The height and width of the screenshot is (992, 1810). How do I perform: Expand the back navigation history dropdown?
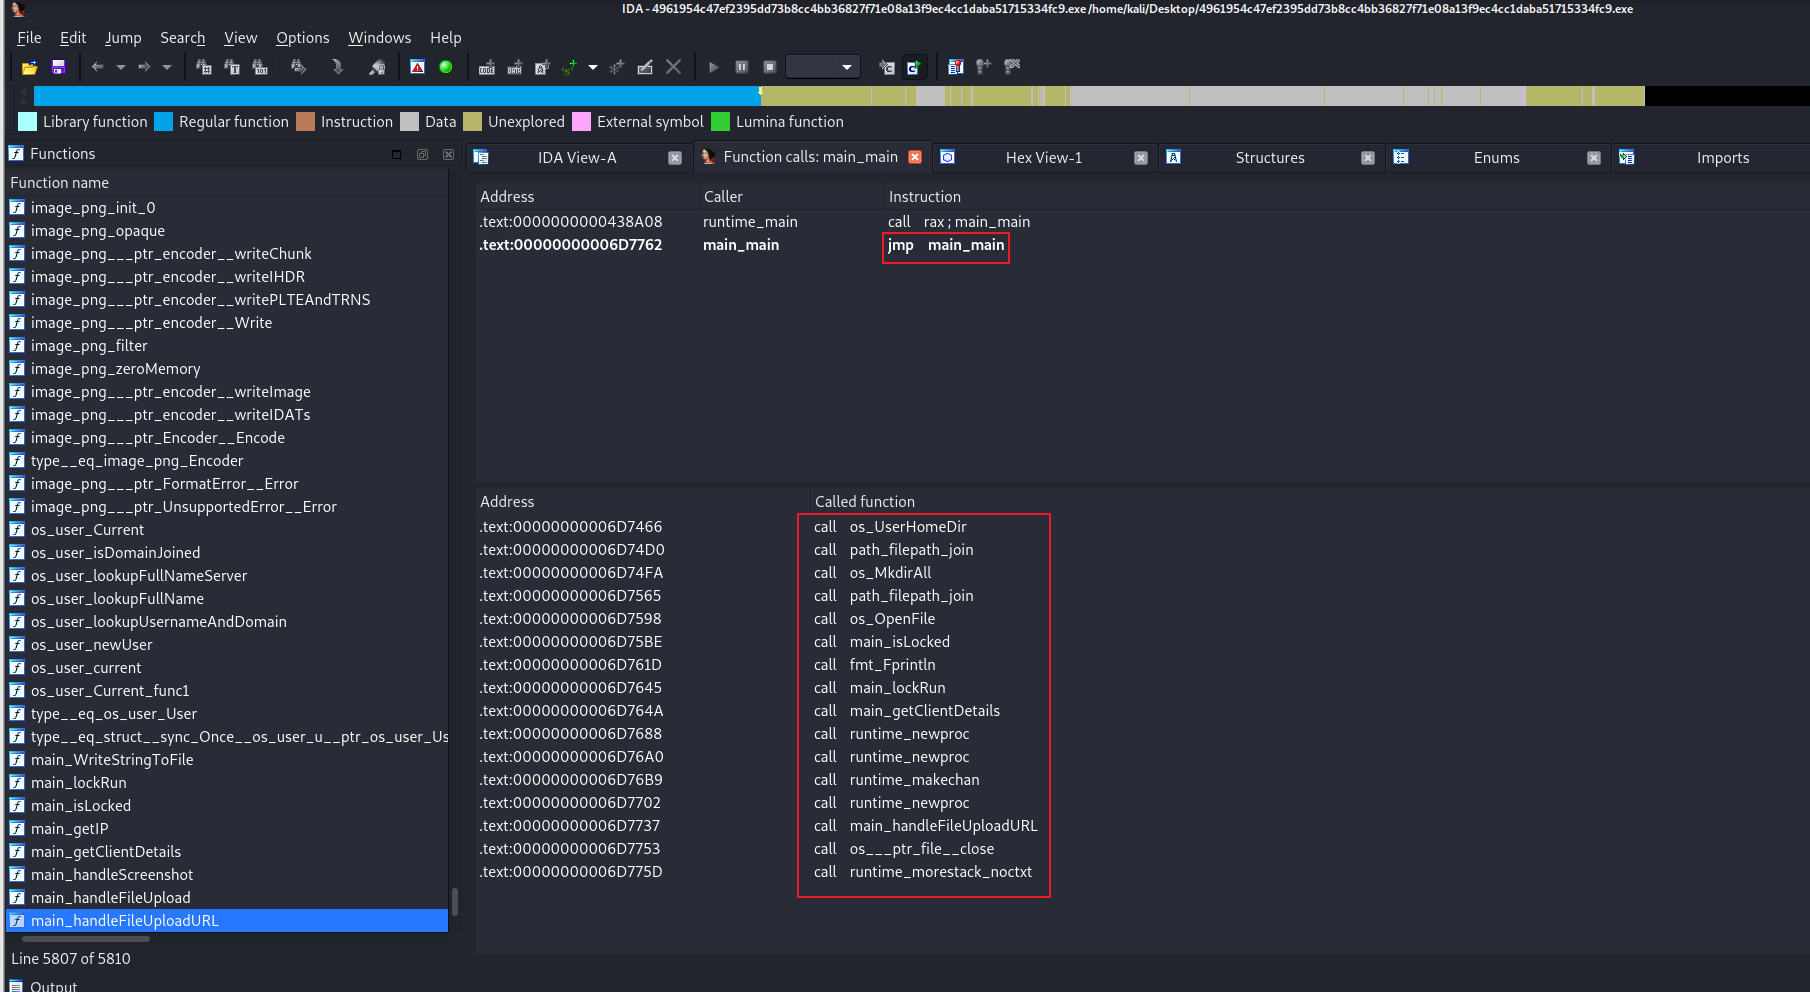121,67
